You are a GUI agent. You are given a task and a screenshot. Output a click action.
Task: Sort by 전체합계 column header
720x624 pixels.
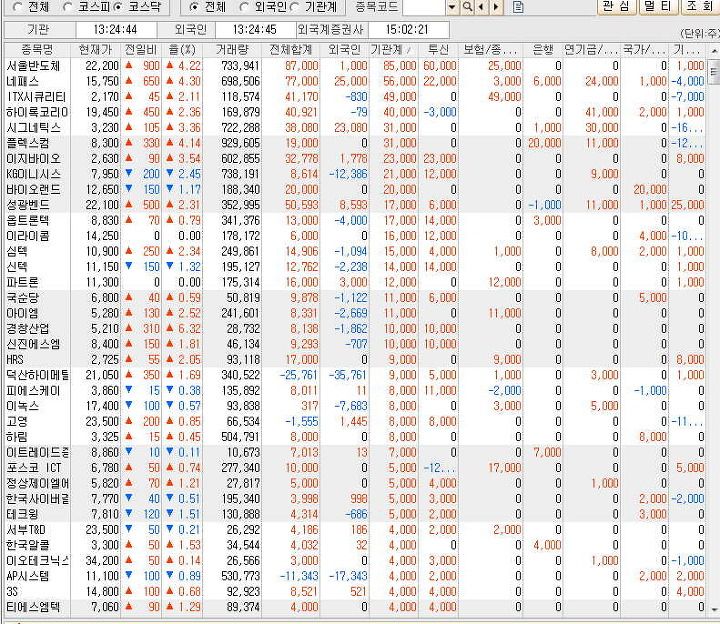pos(291,50)
